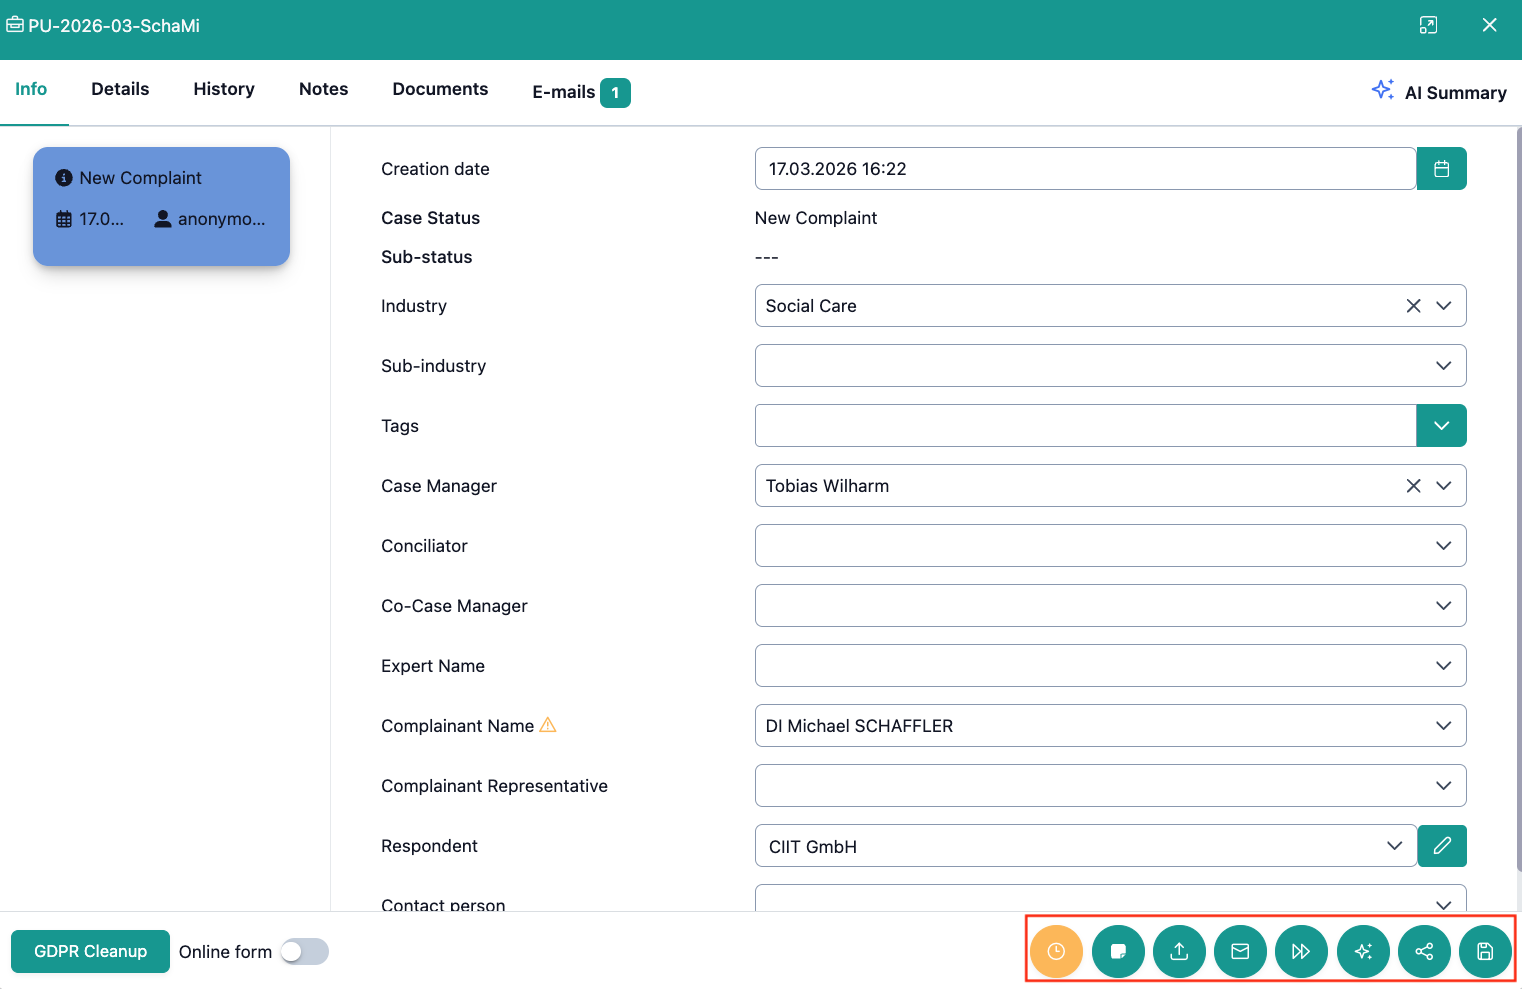Open the calendar picker for Creation date

tap(1441, 169)
